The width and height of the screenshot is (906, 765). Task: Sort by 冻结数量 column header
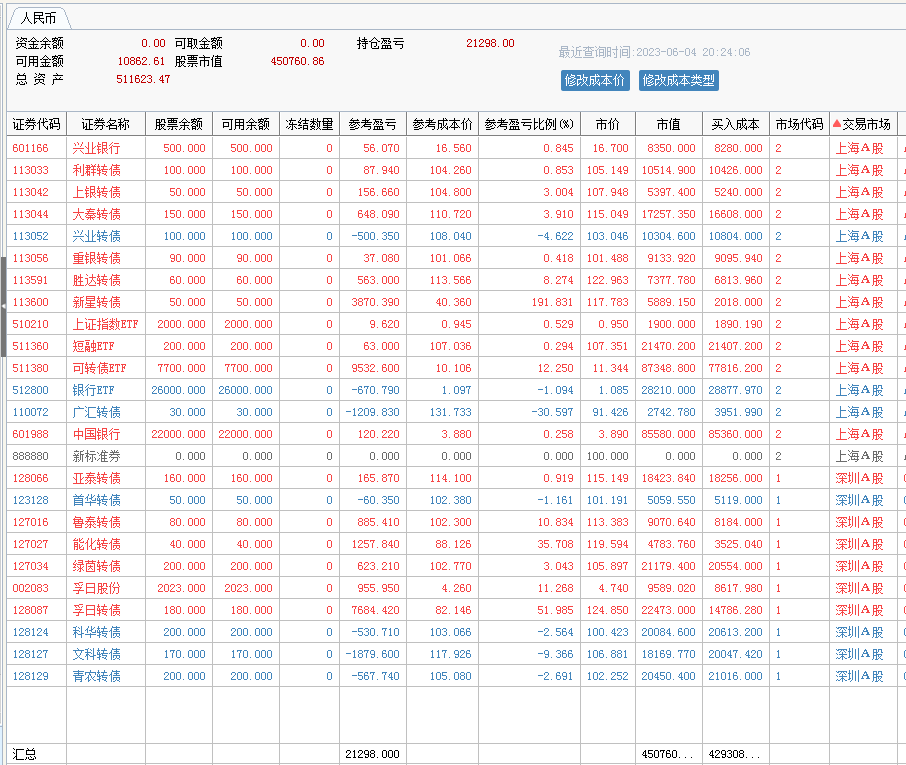[309, 124]
